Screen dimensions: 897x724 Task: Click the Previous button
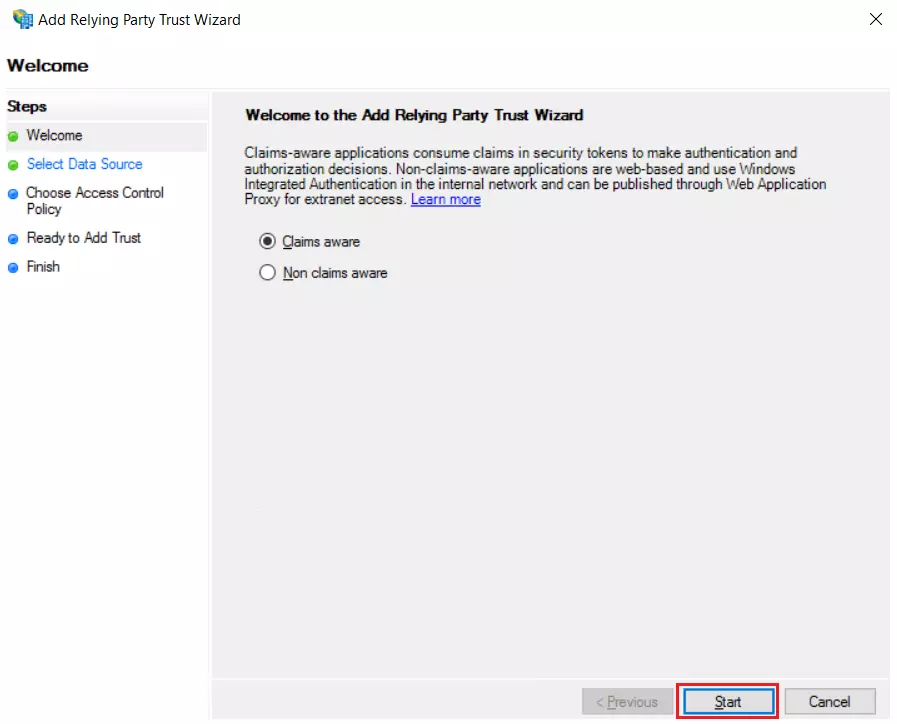pos(627,701)
